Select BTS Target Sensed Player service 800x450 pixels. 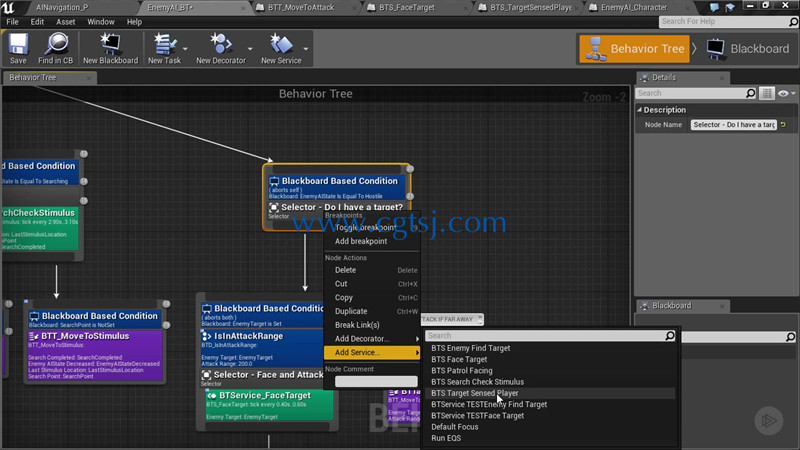coord(550,393)
